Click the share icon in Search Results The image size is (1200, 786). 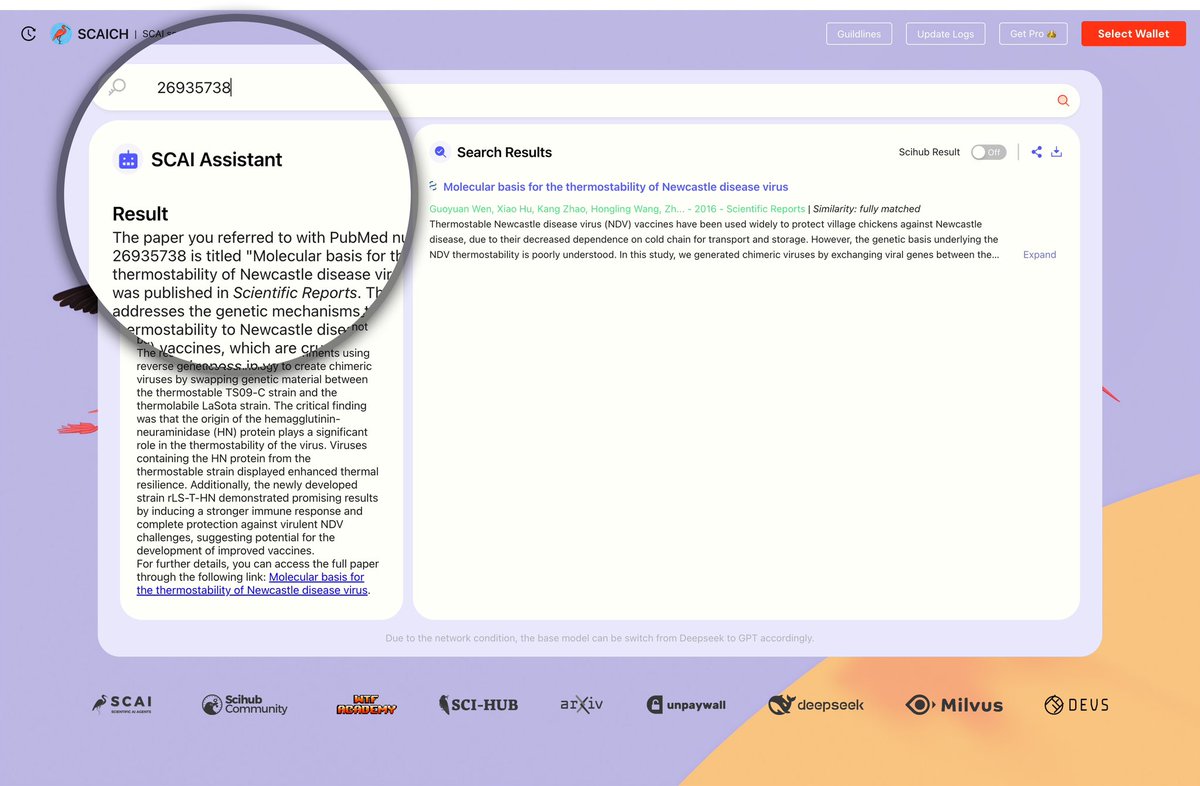tap(1036, 152)
